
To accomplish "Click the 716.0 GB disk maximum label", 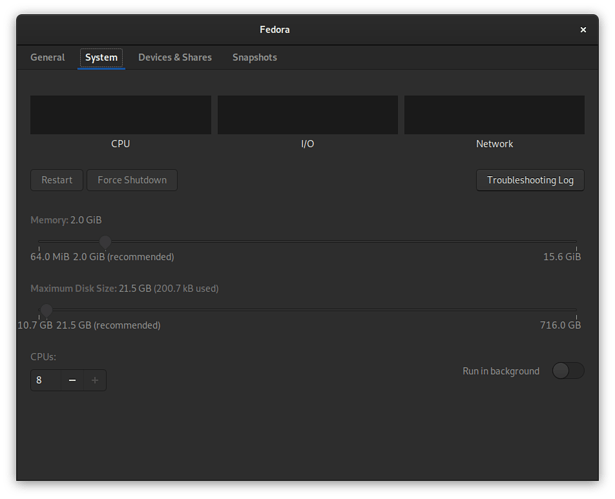I will pyautogui.click(x=560, y=325).
